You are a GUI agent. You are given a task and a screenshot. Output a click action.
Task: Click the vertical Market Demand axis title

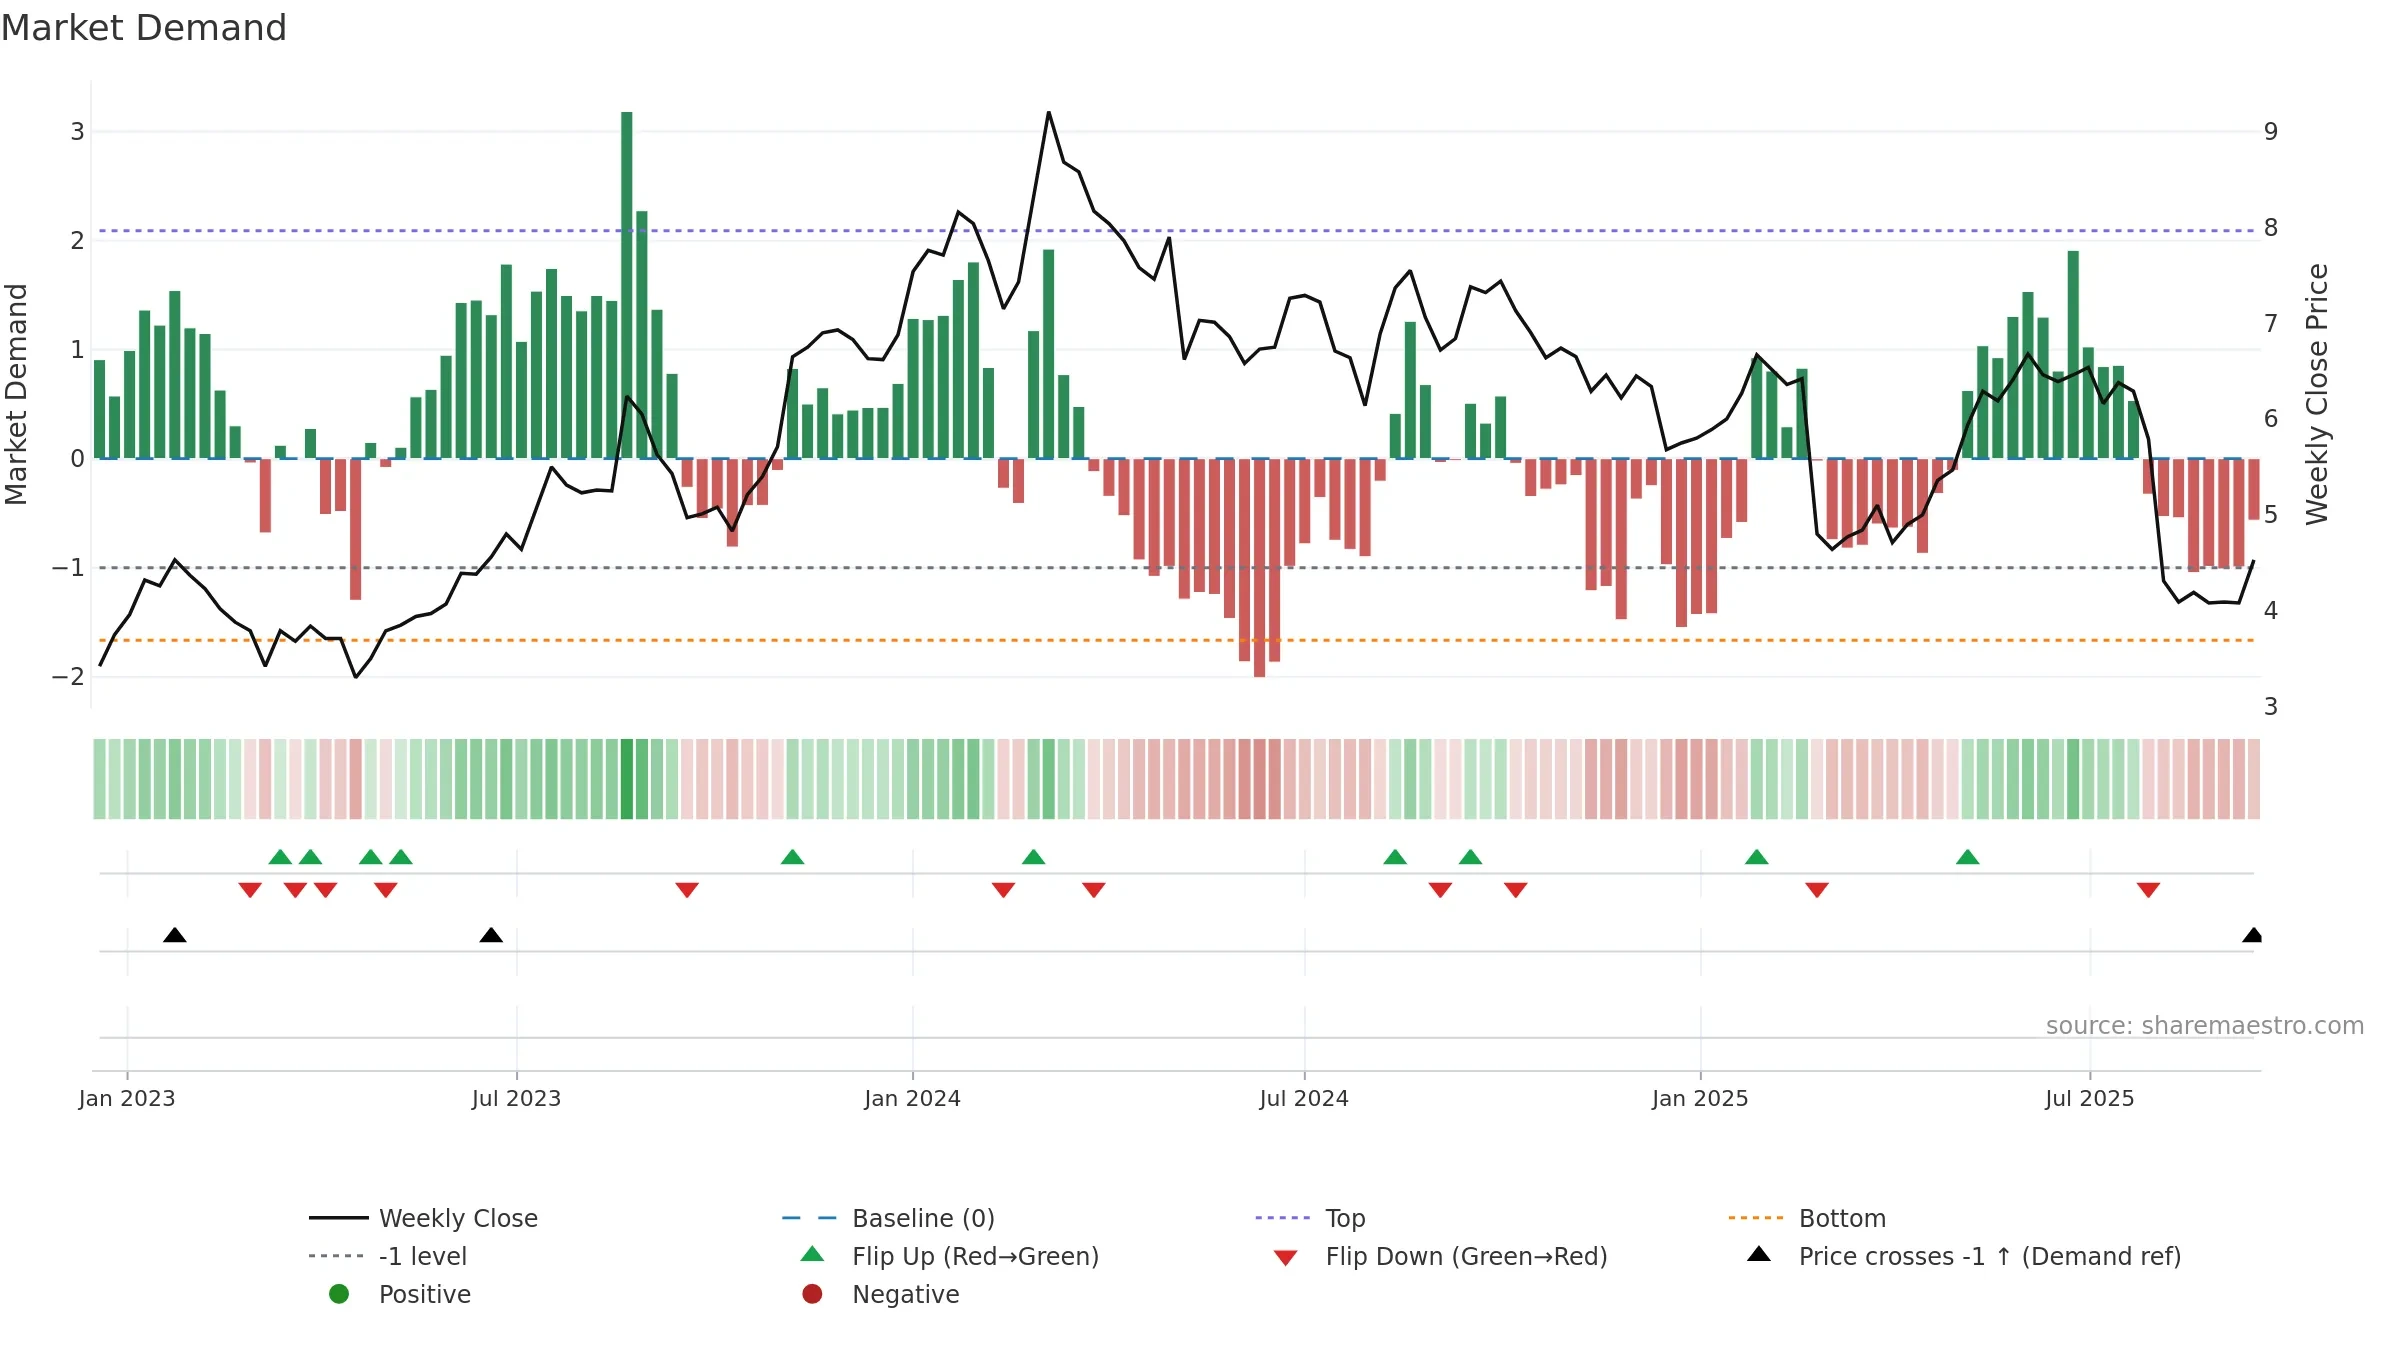16,394
